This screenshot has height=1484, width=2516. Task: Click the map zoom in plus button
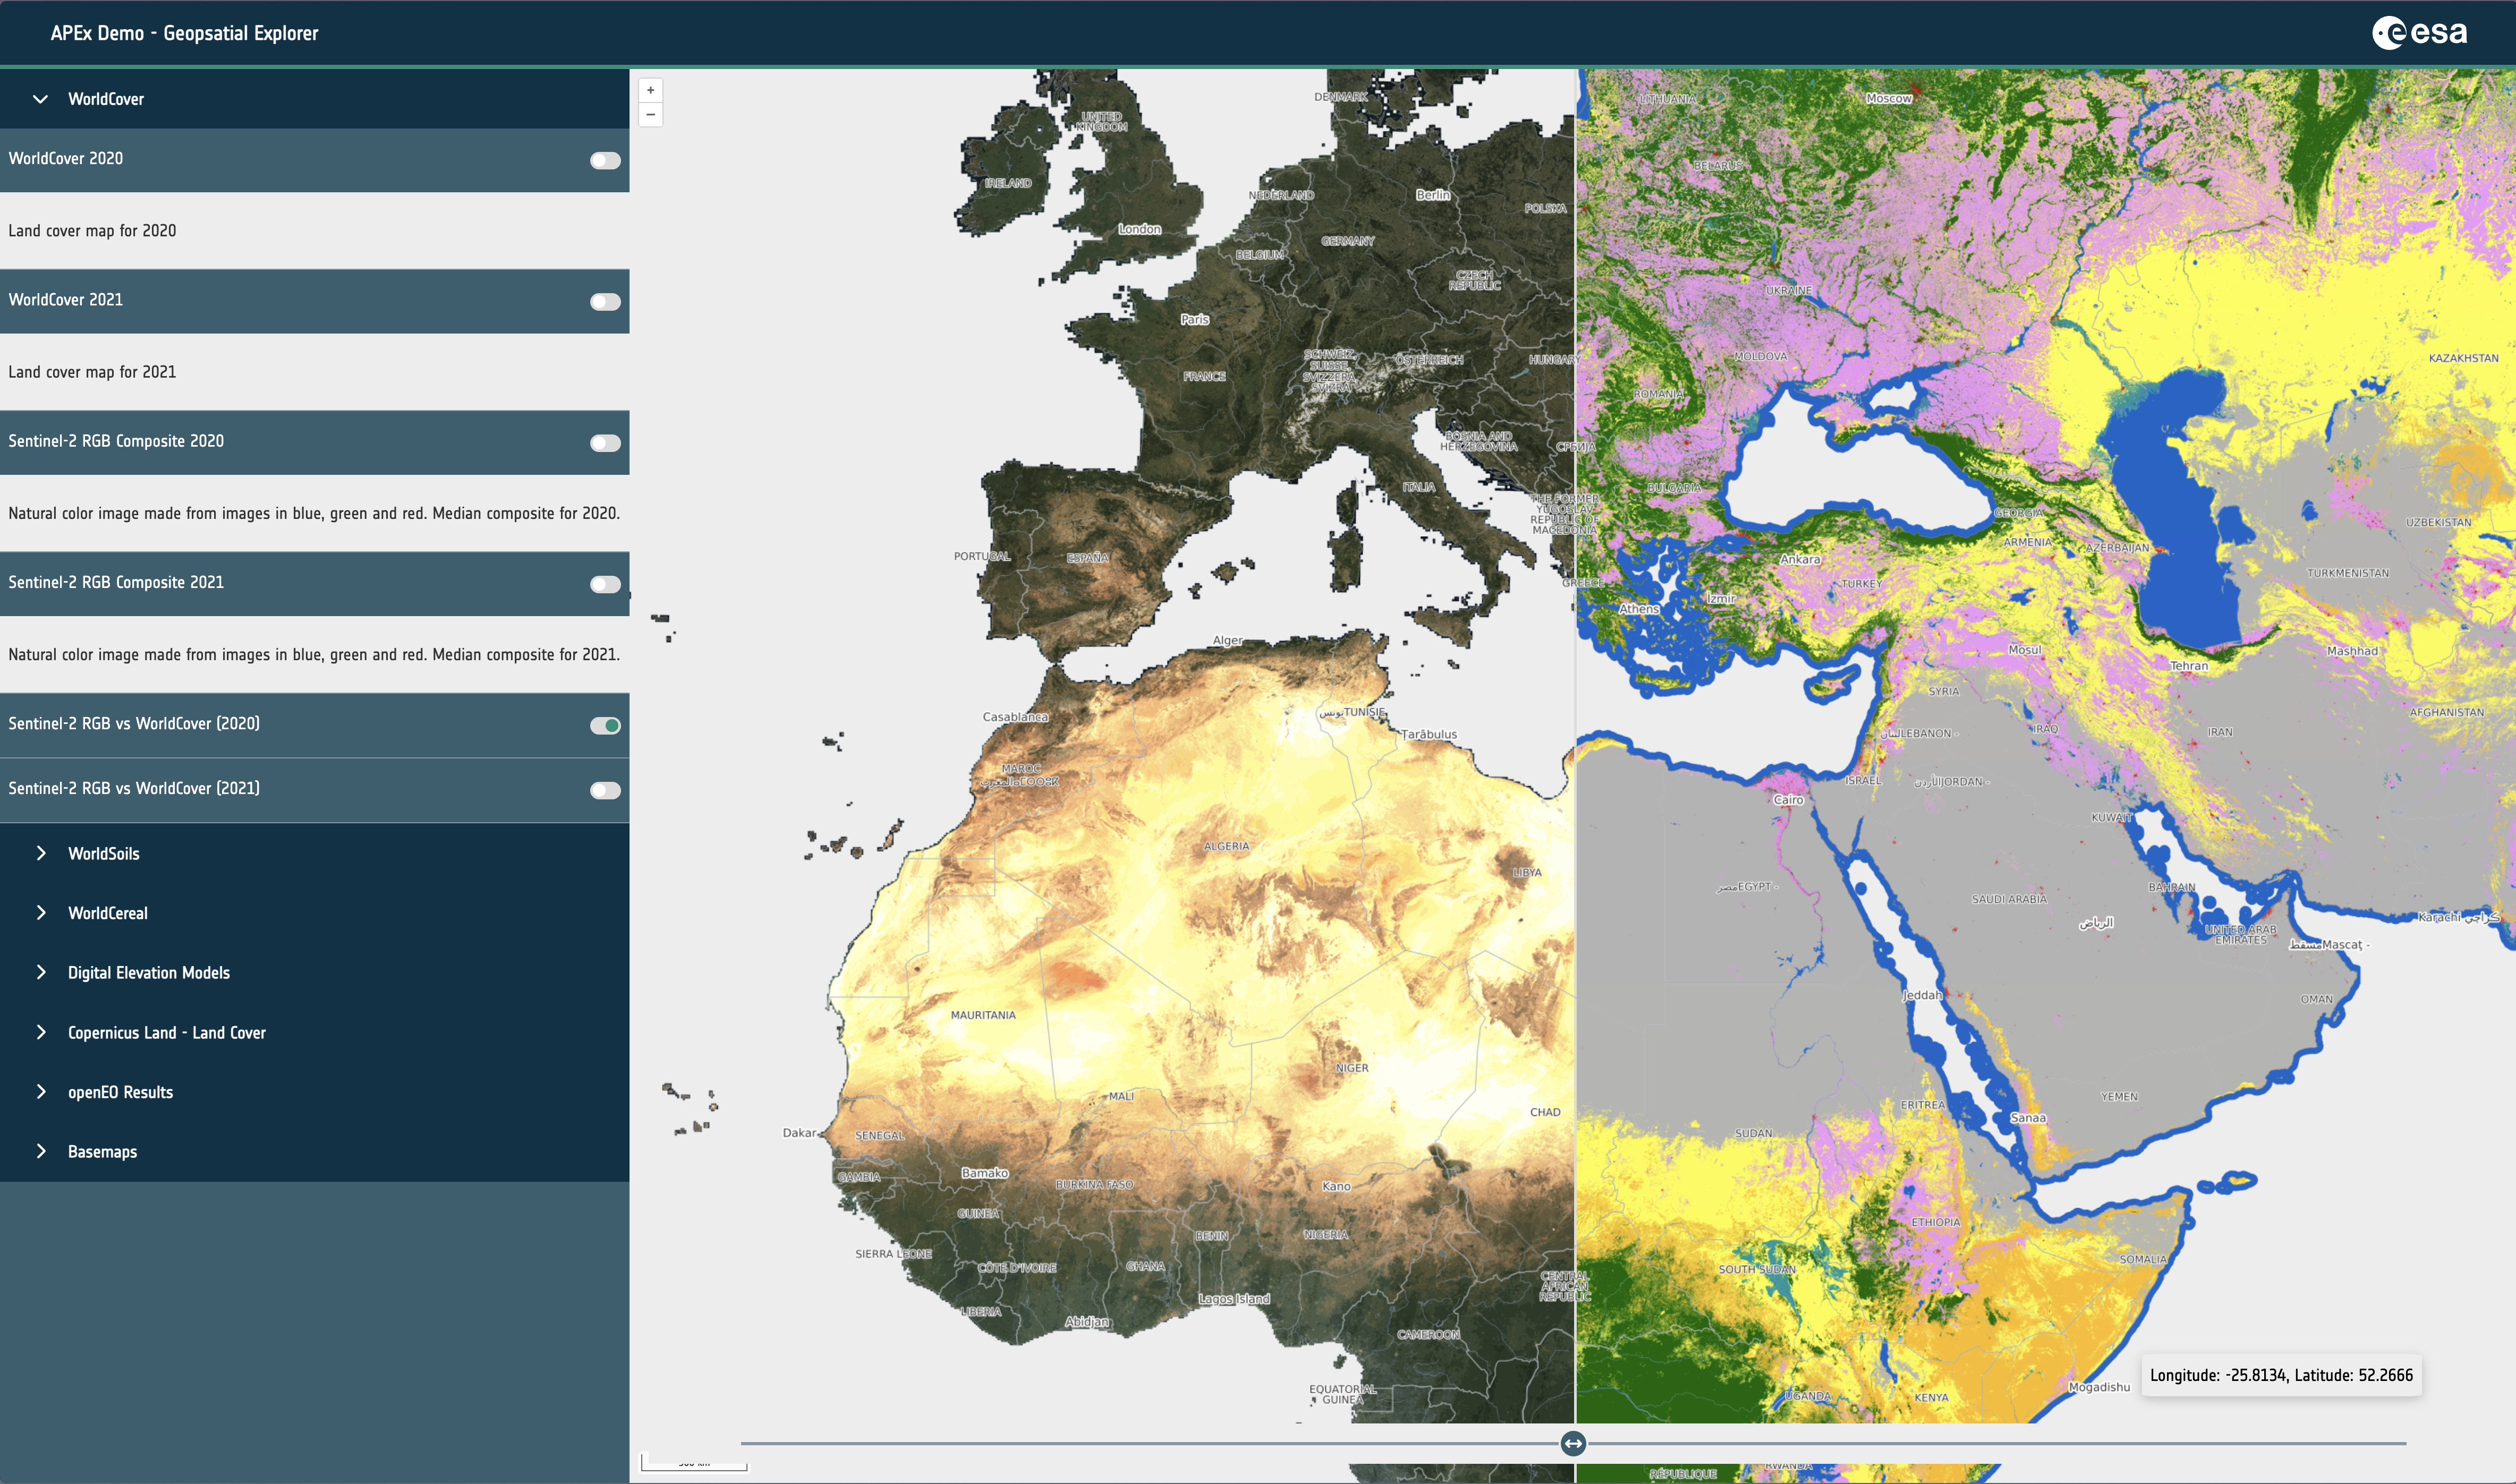coord(650,90)
